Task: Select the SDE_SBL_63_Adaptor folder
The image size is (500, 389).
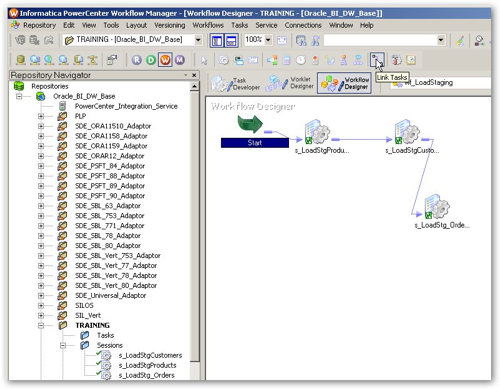Action: 108,206
